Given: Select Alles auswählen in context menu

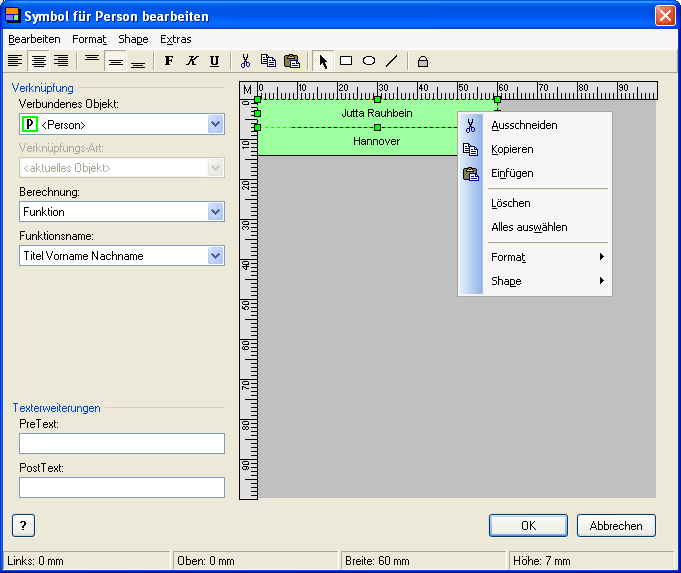Looking at the screenshot, I should pos(529,227).
